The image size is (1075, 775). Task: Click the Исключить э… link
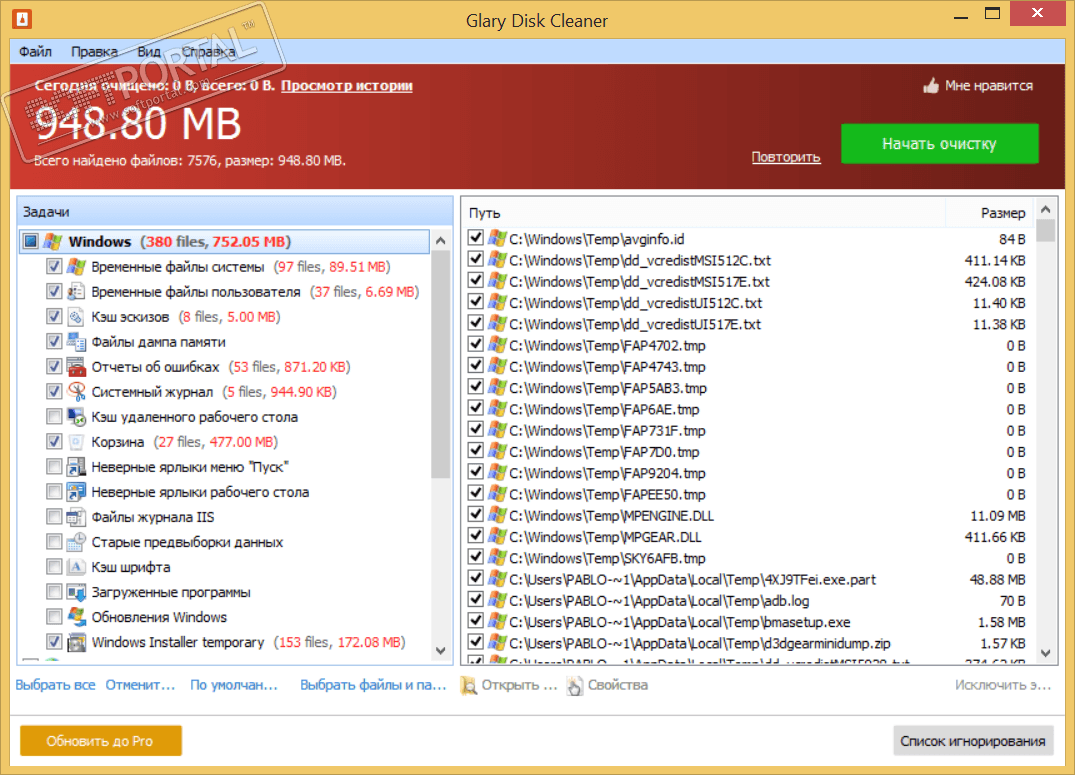1003,684
